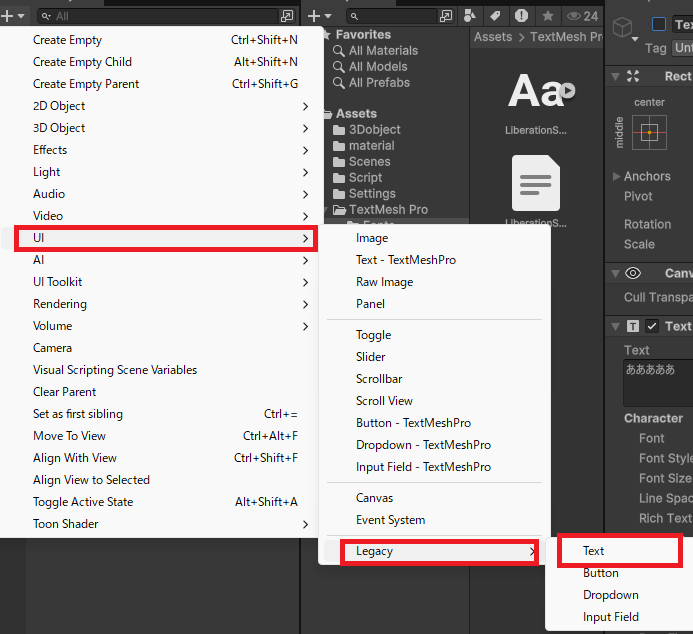
Task: Click the play arrow on font asset
Action: click(x=567, y=91)
